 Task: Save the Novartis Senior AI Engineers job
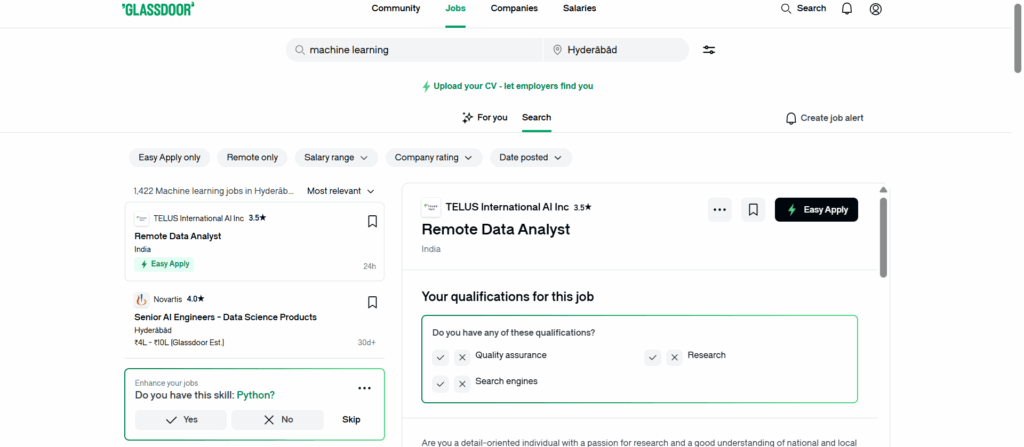tap(372, 302)
